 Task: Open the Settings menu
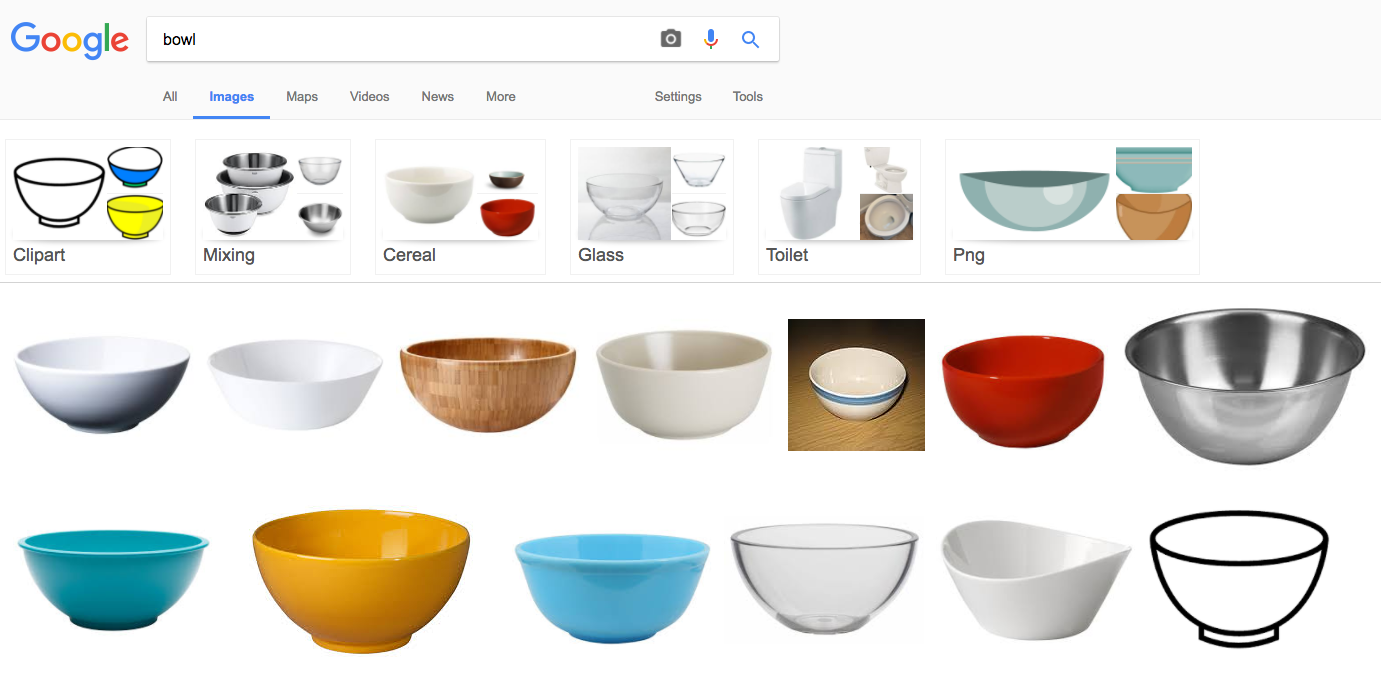(x=678, y=96)
